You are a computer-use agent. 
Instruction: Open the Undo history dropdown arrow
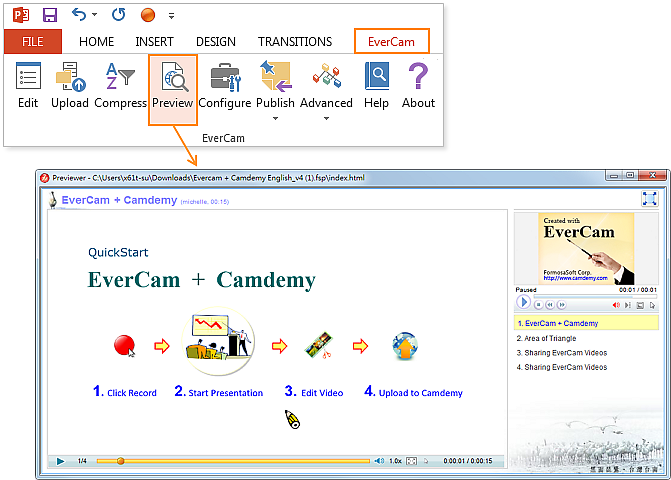(x=95, y=15)
